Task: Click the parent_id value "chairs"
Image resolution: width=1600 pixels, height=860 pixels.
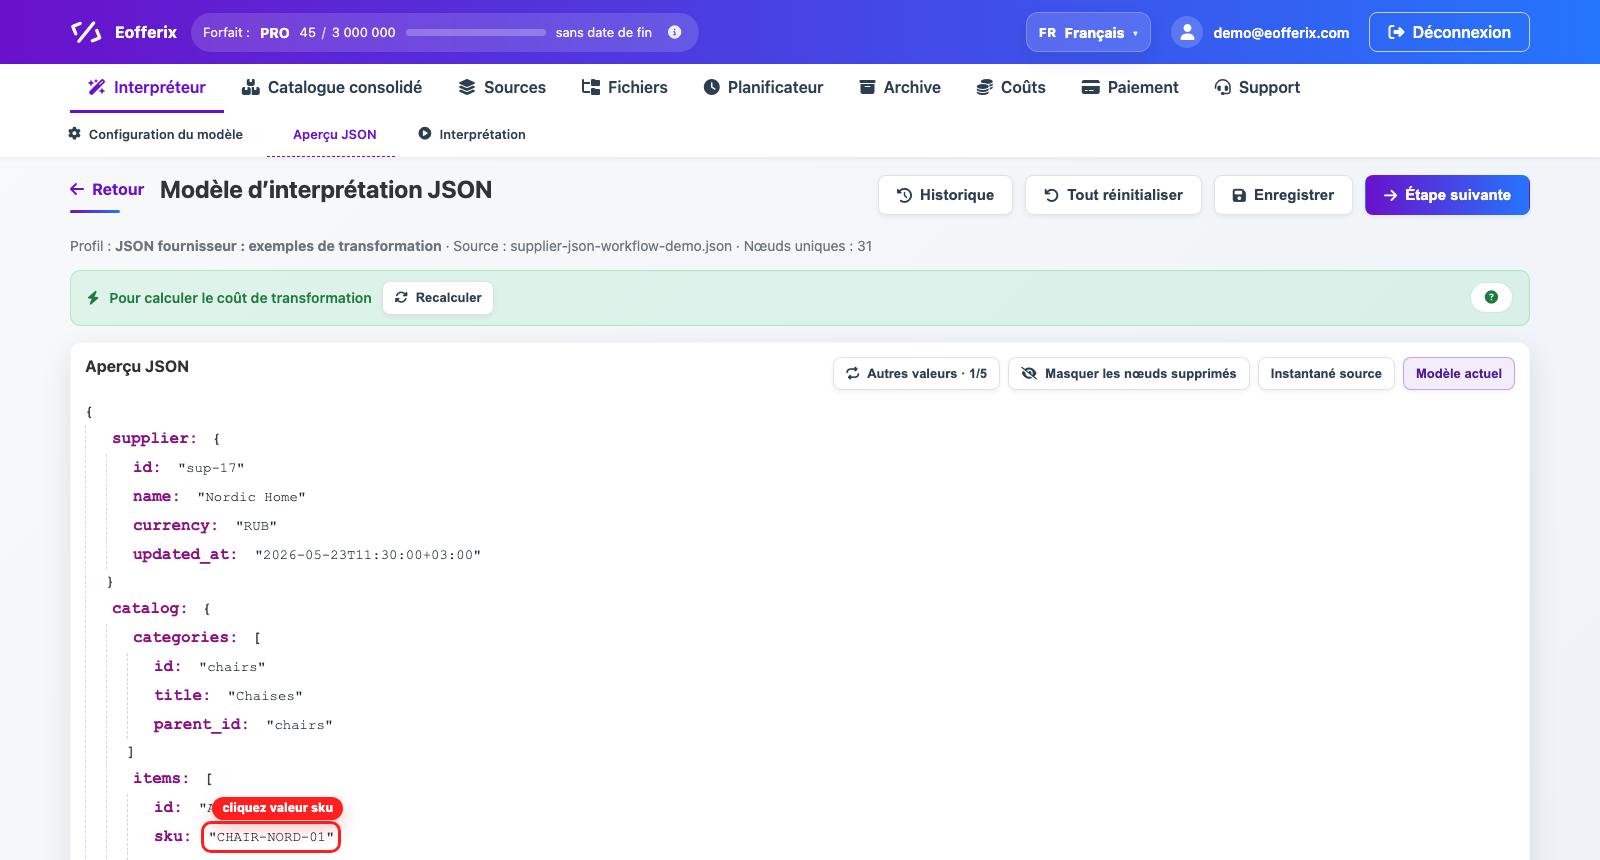Action: point(300,724)
